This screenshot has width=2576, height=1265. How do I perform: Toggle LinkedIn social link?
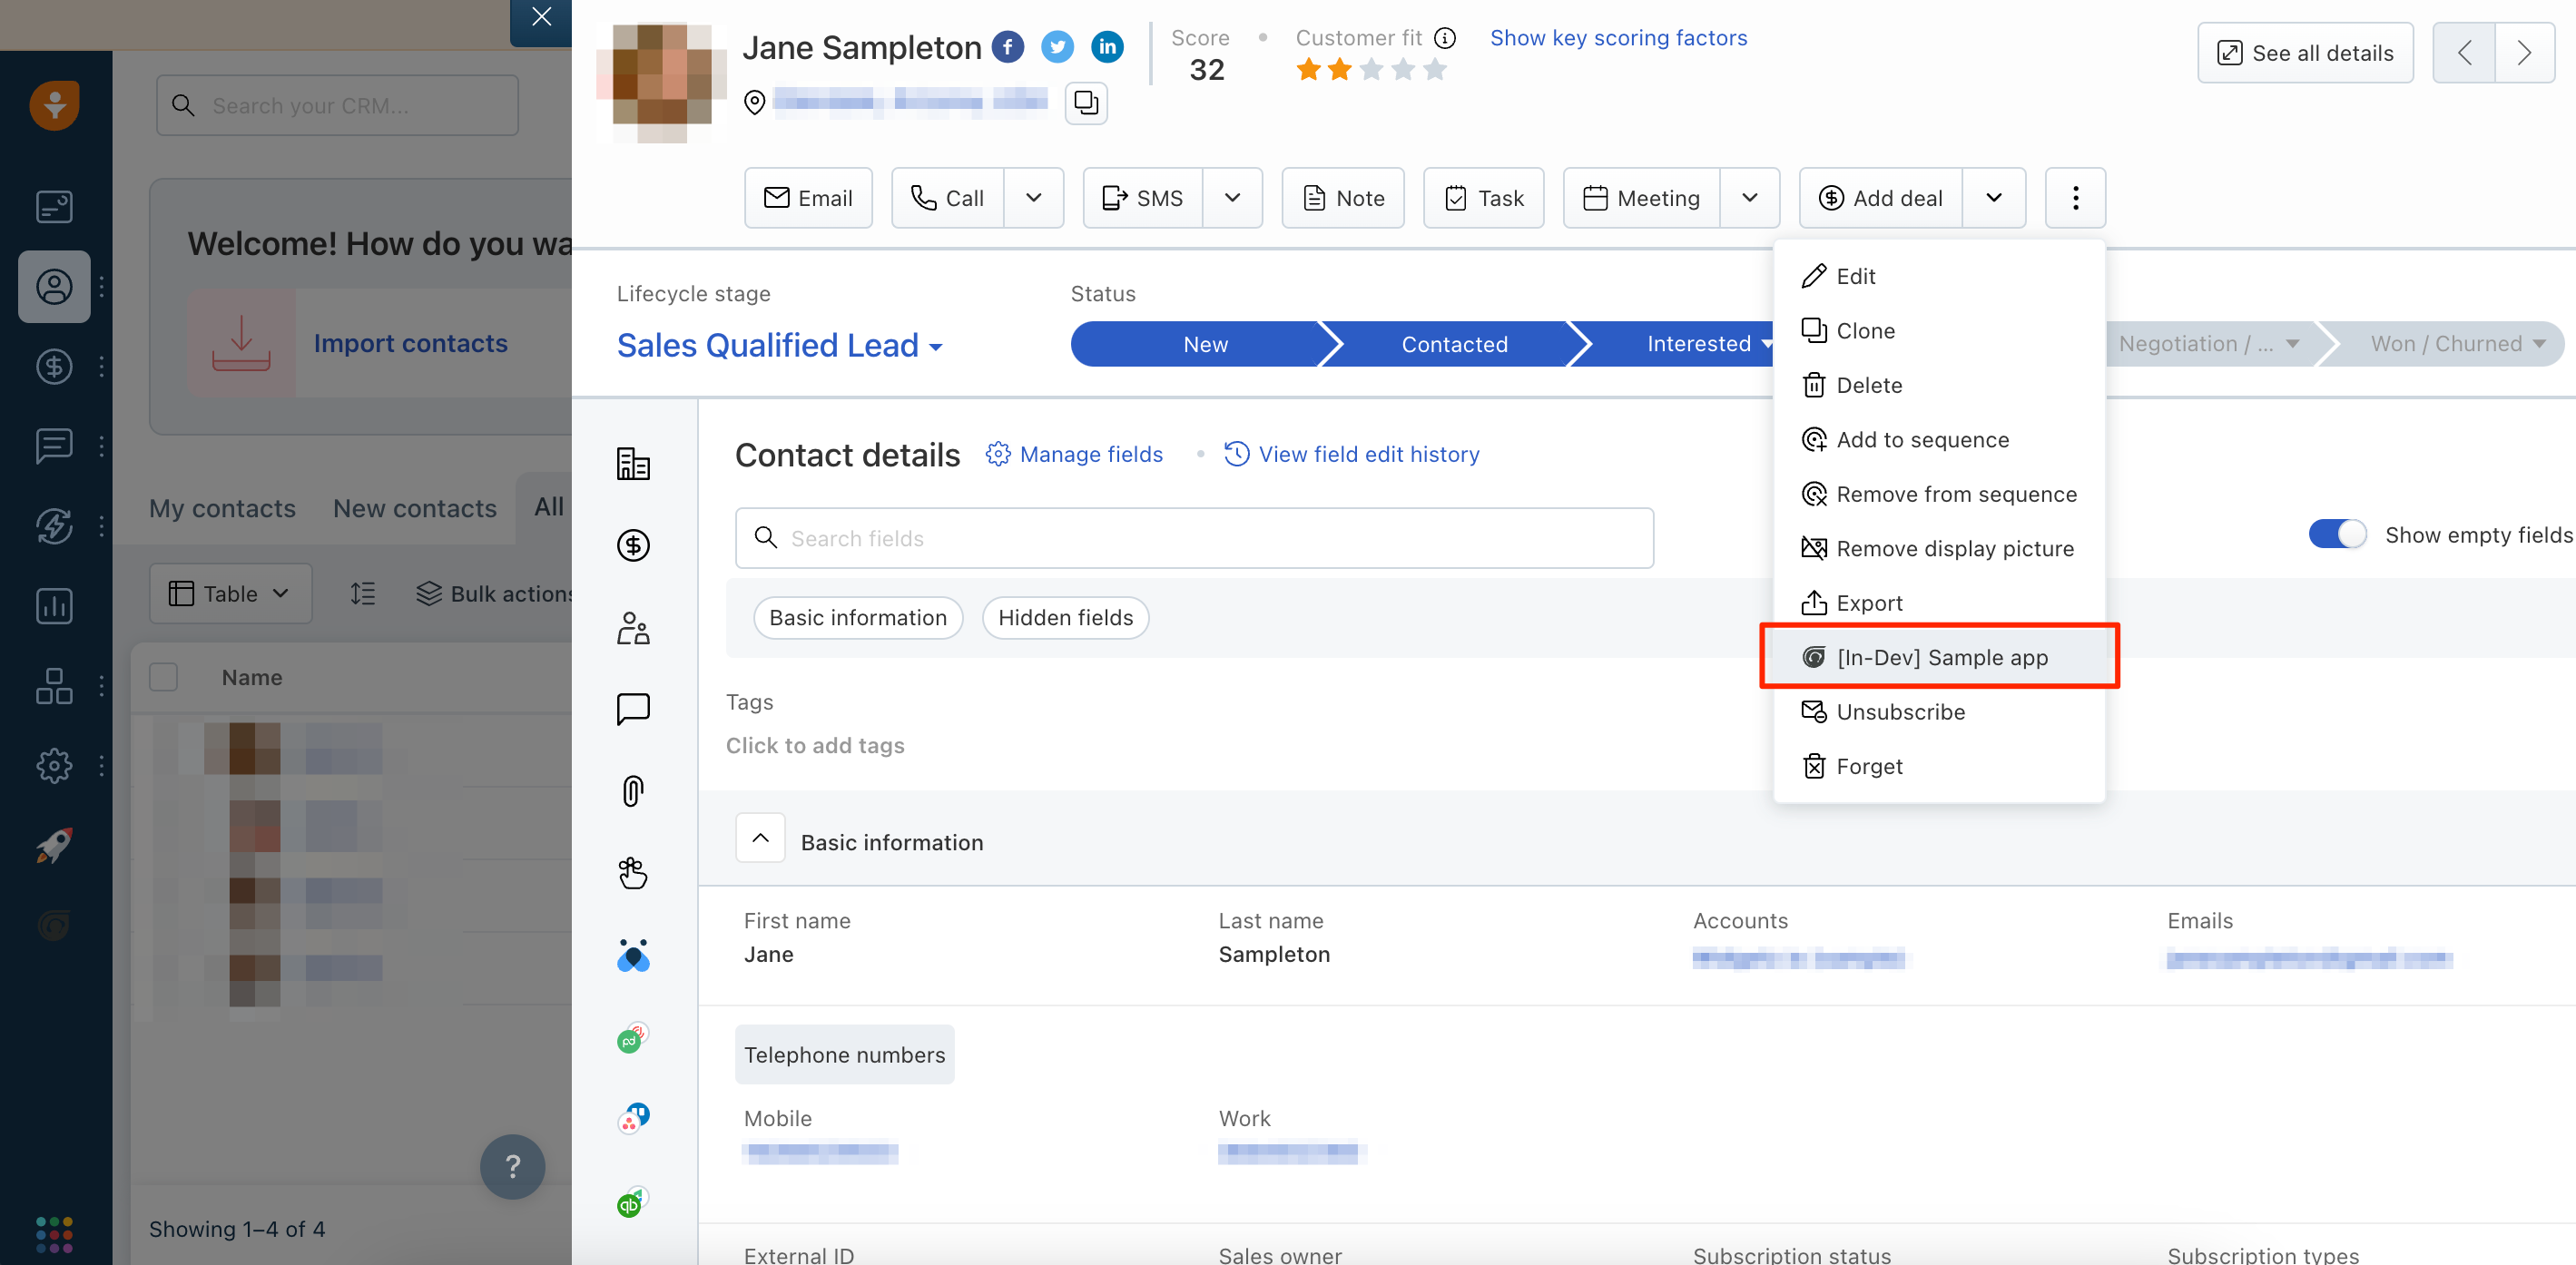(1107, 46)
